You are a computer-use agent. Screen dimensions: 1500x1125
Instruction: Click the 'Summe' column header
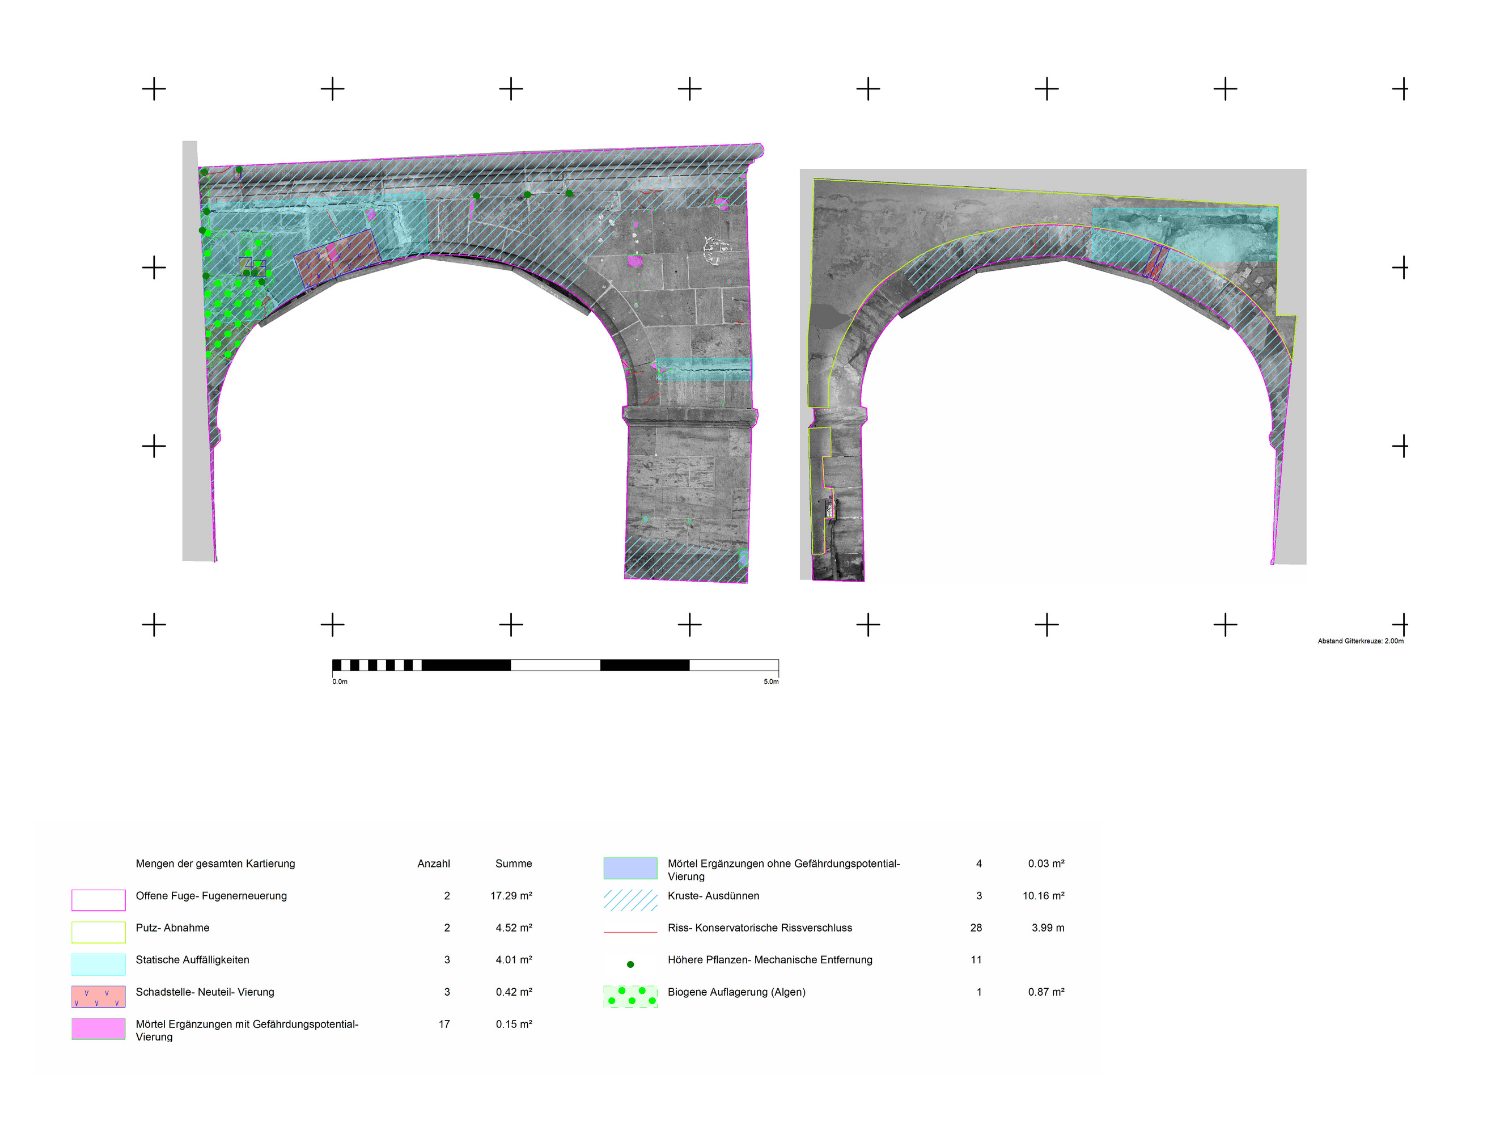(x=514, y=864)
